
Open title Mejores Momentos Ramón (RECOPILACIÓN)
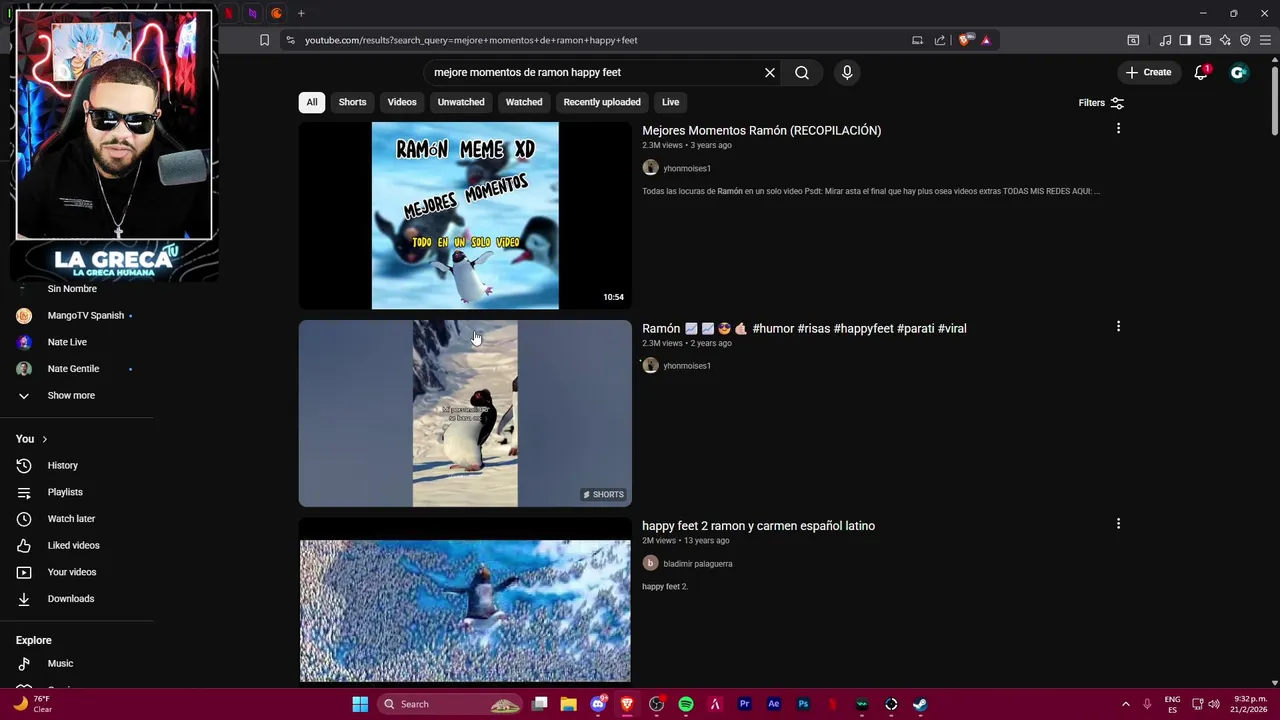tap(761, 130)
